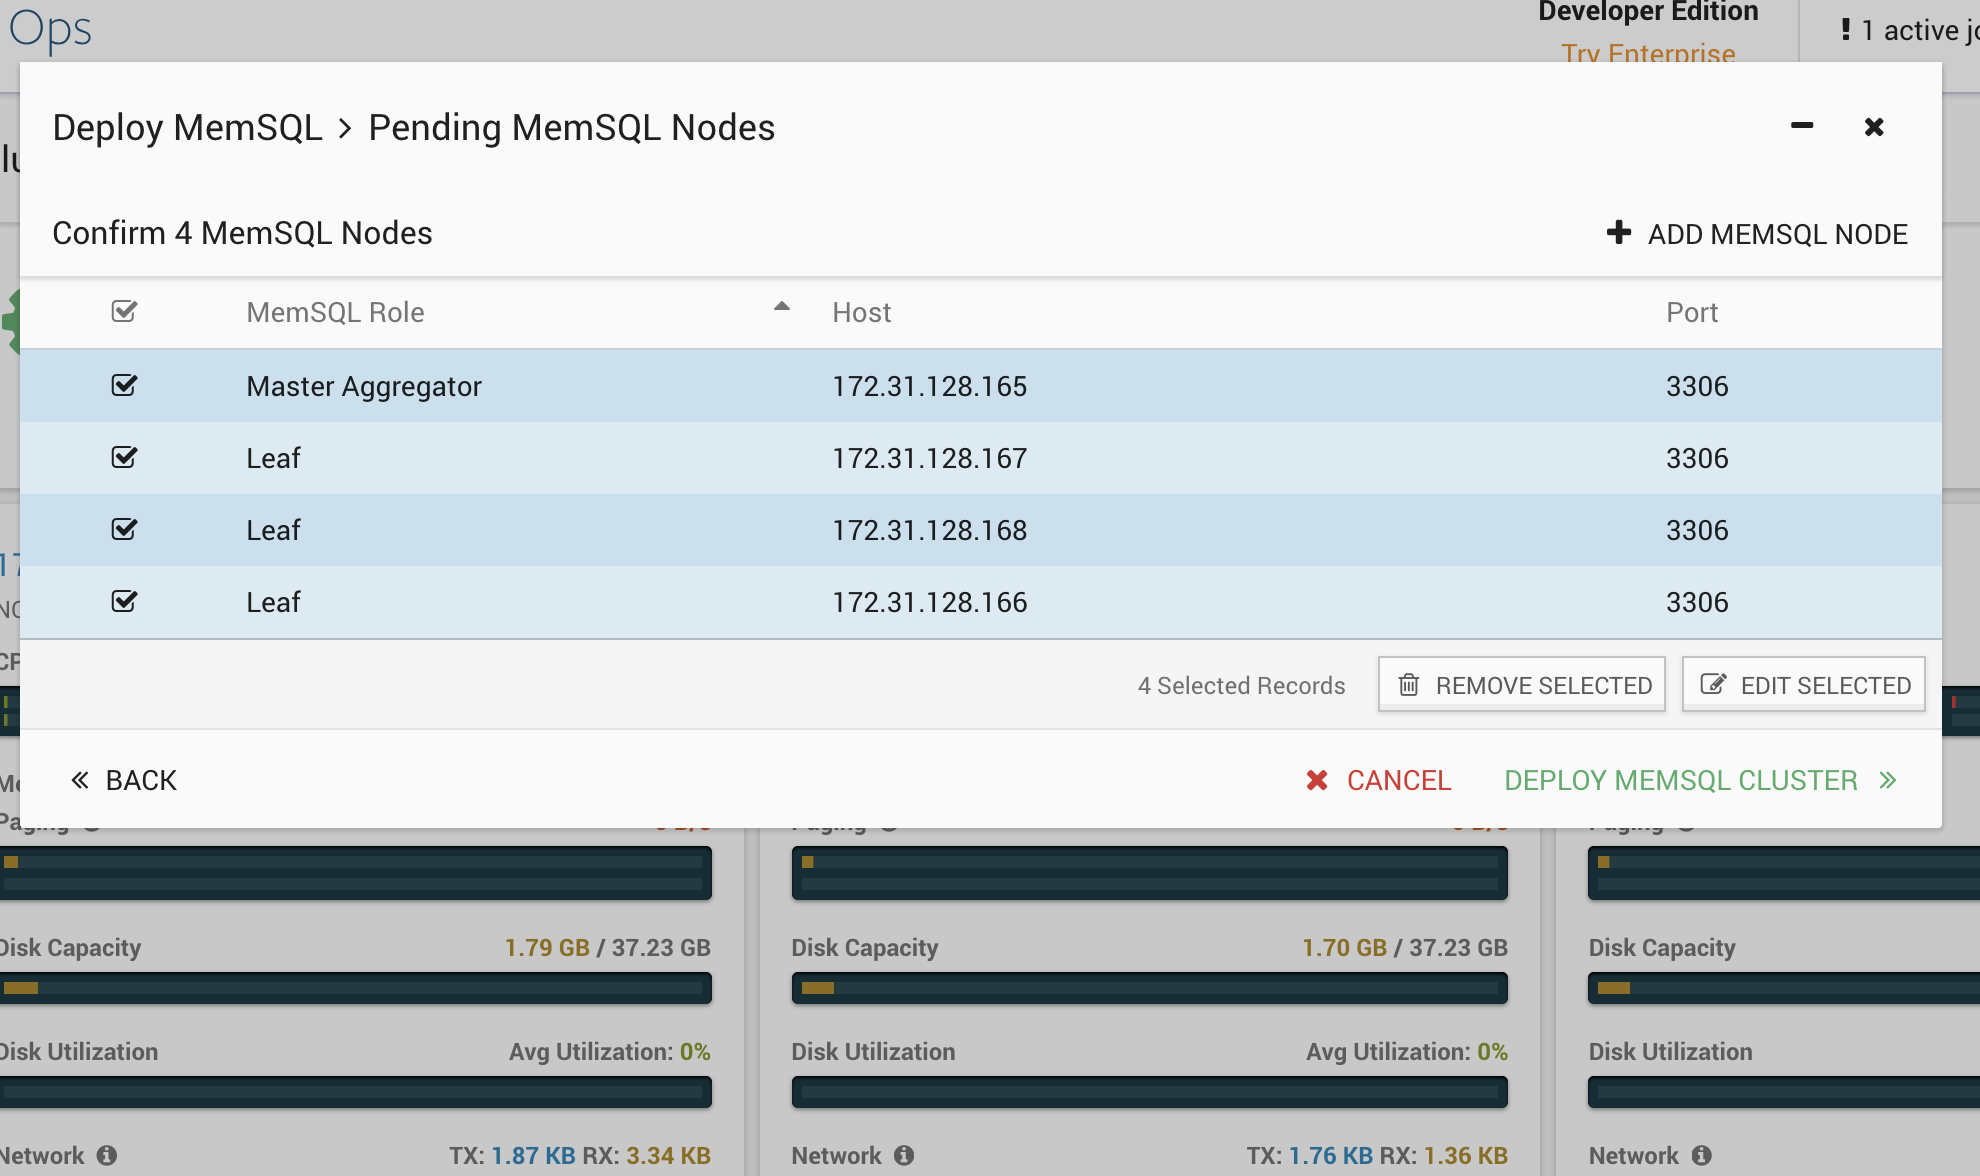
Task: Toggle checkbox for Master Aggregator row
Action: pyautogui.click(x=125, y=385)
